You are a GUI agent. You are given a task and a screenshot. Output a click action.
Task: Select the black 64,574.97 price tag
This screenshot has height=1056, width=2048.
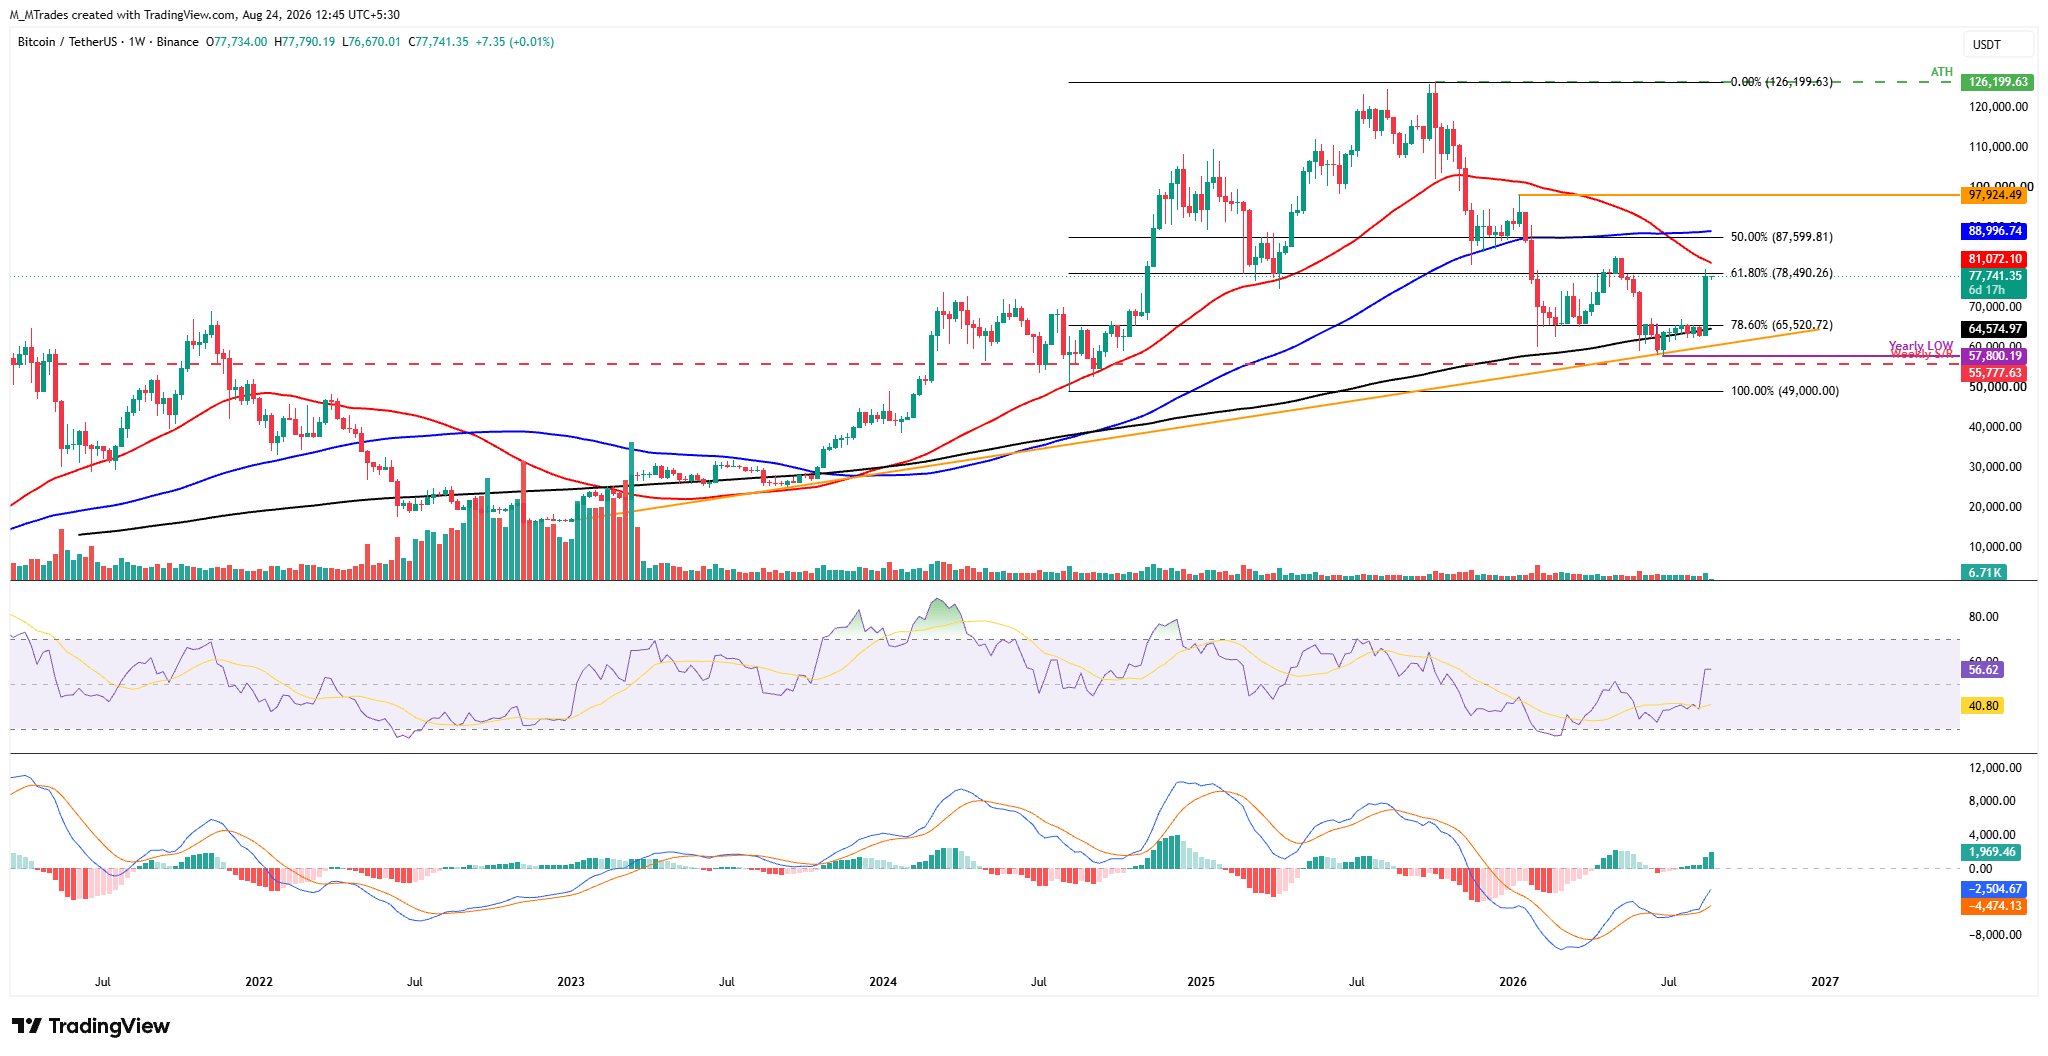pyautogui.click(x=1995, y=329)
